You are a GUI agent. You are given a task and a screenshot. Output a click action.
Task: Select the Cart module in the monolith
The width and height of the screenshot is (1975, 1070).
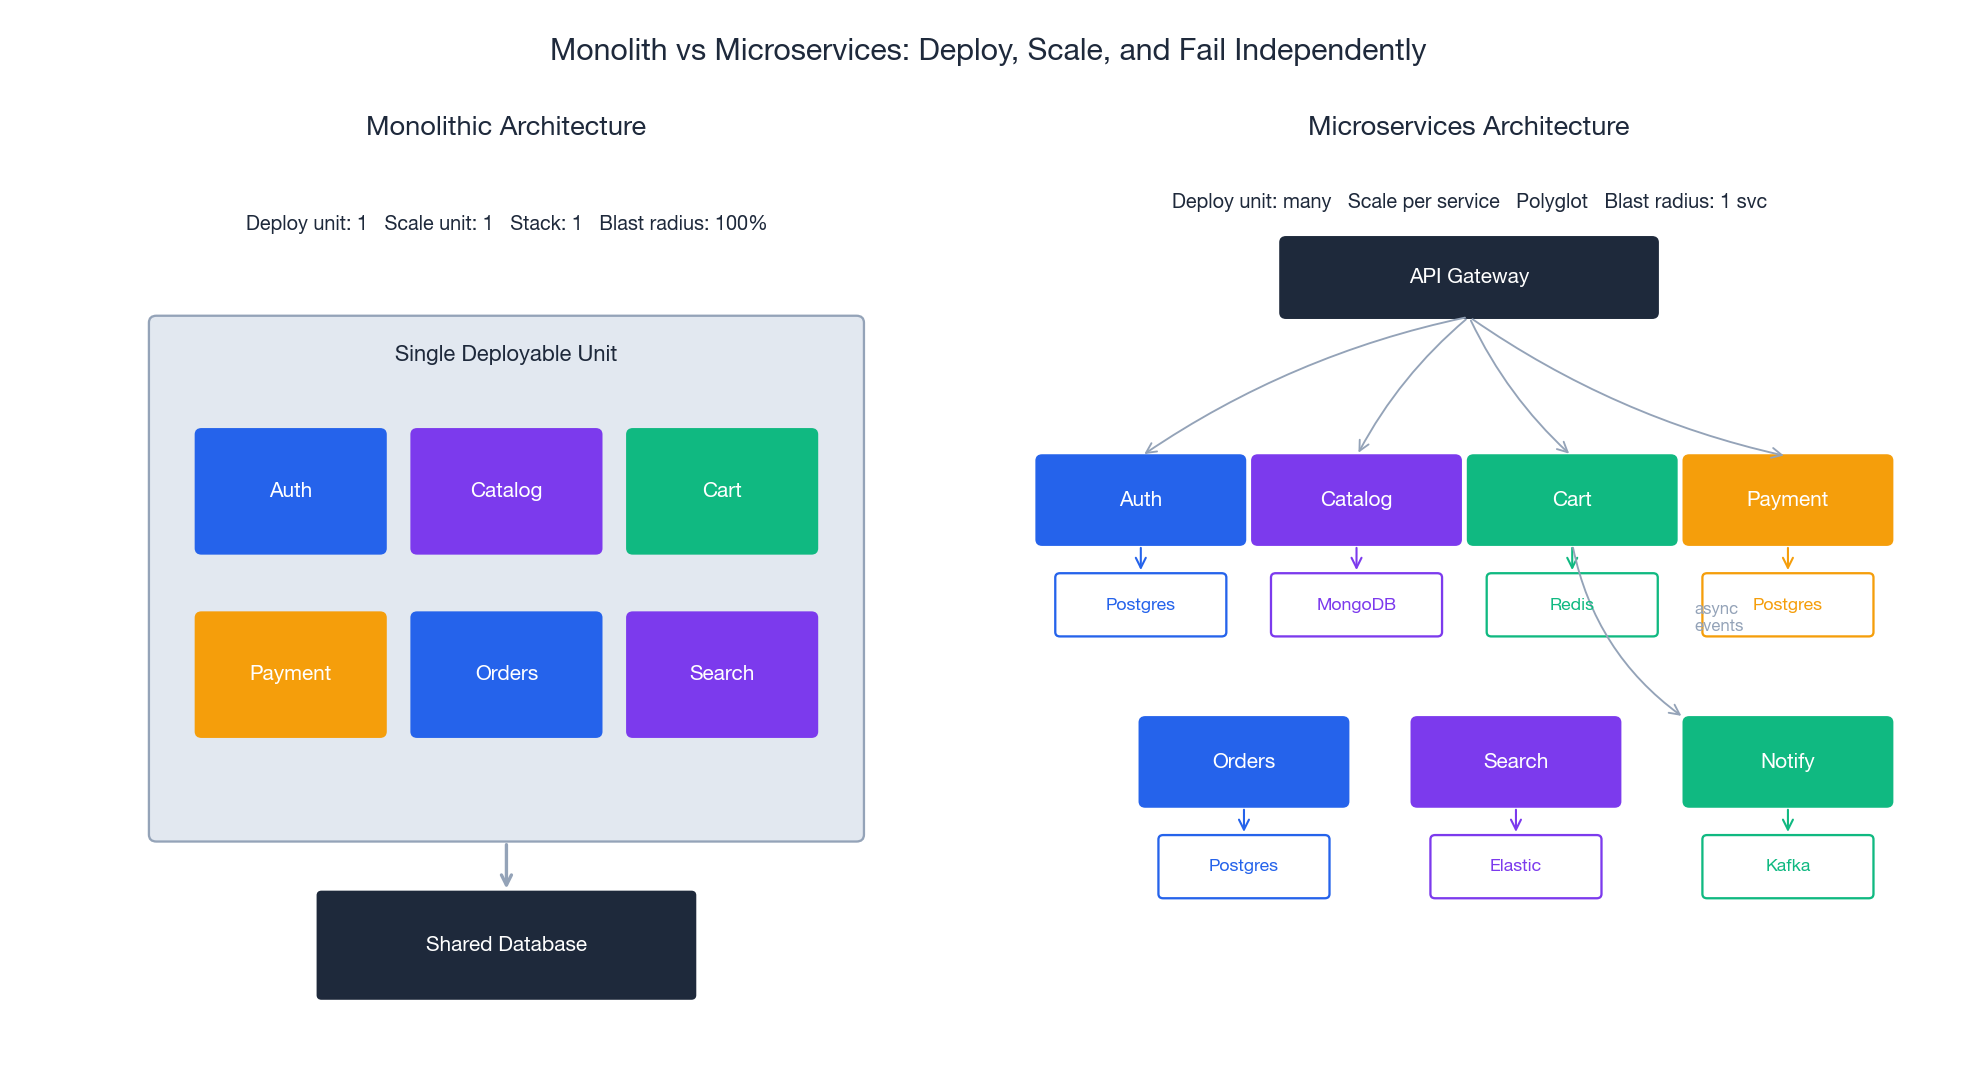pos(722,490)
